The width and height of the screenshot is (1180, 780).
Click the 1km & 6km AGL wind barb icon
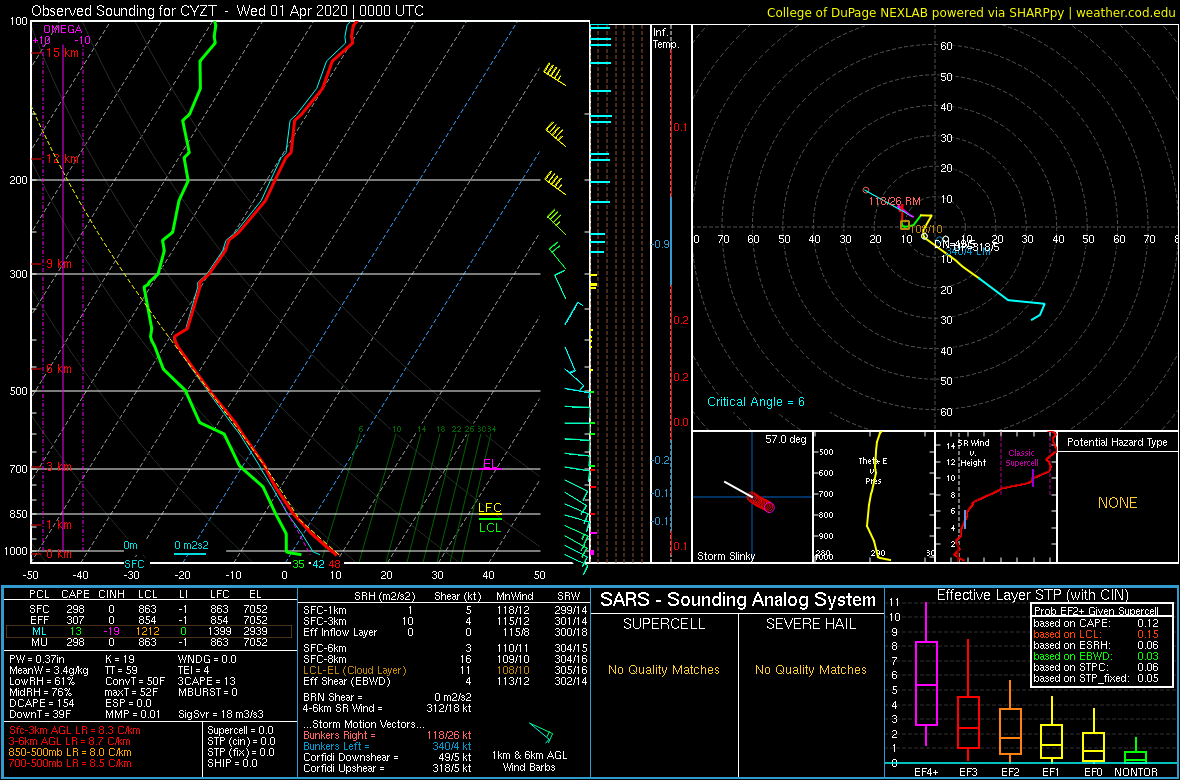coord(541,733)
